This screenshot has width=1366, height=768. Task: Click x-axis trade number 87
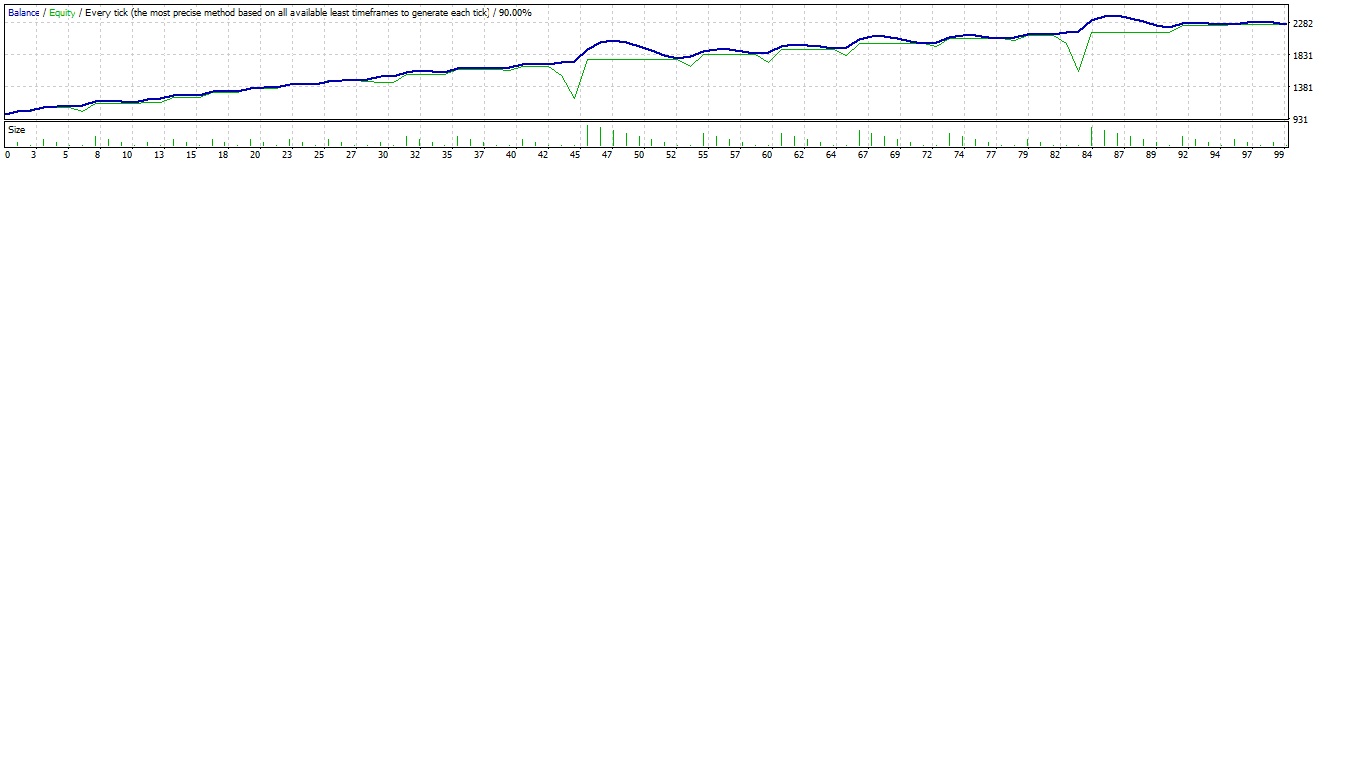tap(1119, 155)
